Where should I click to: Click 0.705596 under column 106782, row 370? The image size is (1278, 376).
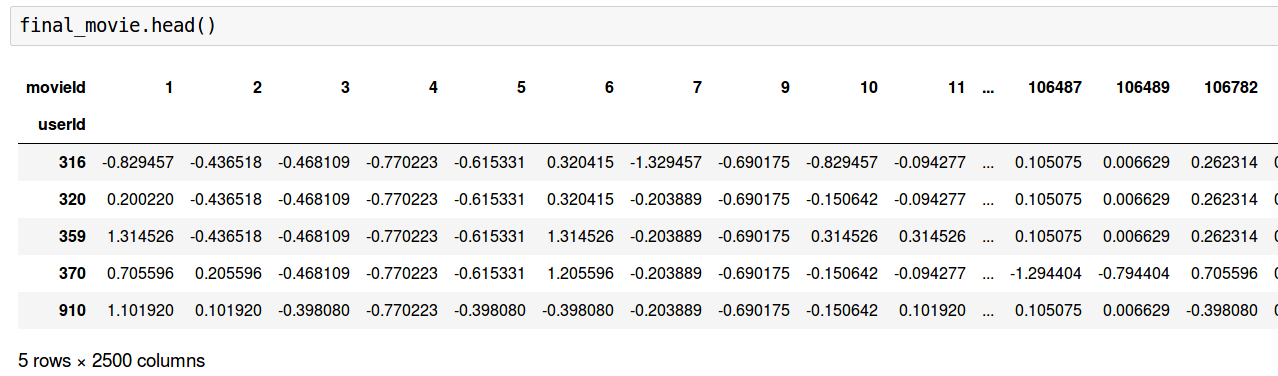pyautogui.click(x=1224, y=273)
